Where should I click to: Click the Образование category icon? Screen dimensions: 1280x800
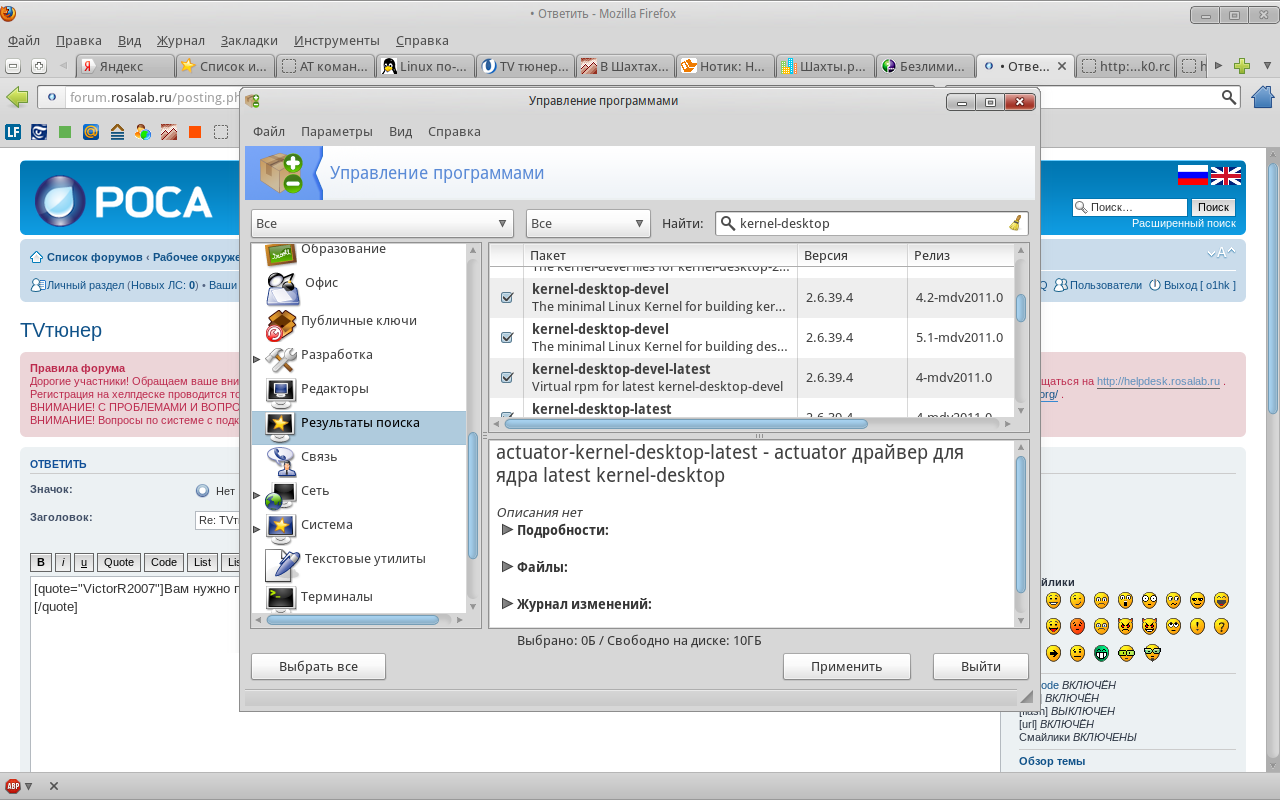click(x=282, y=255)
